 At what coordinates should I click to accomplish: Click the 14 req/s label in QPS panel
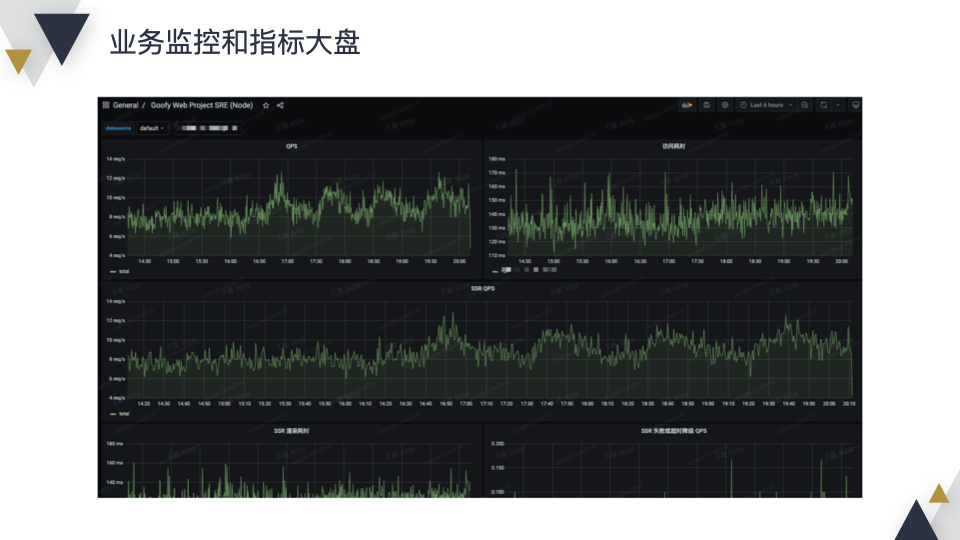(x=116, y=159)
